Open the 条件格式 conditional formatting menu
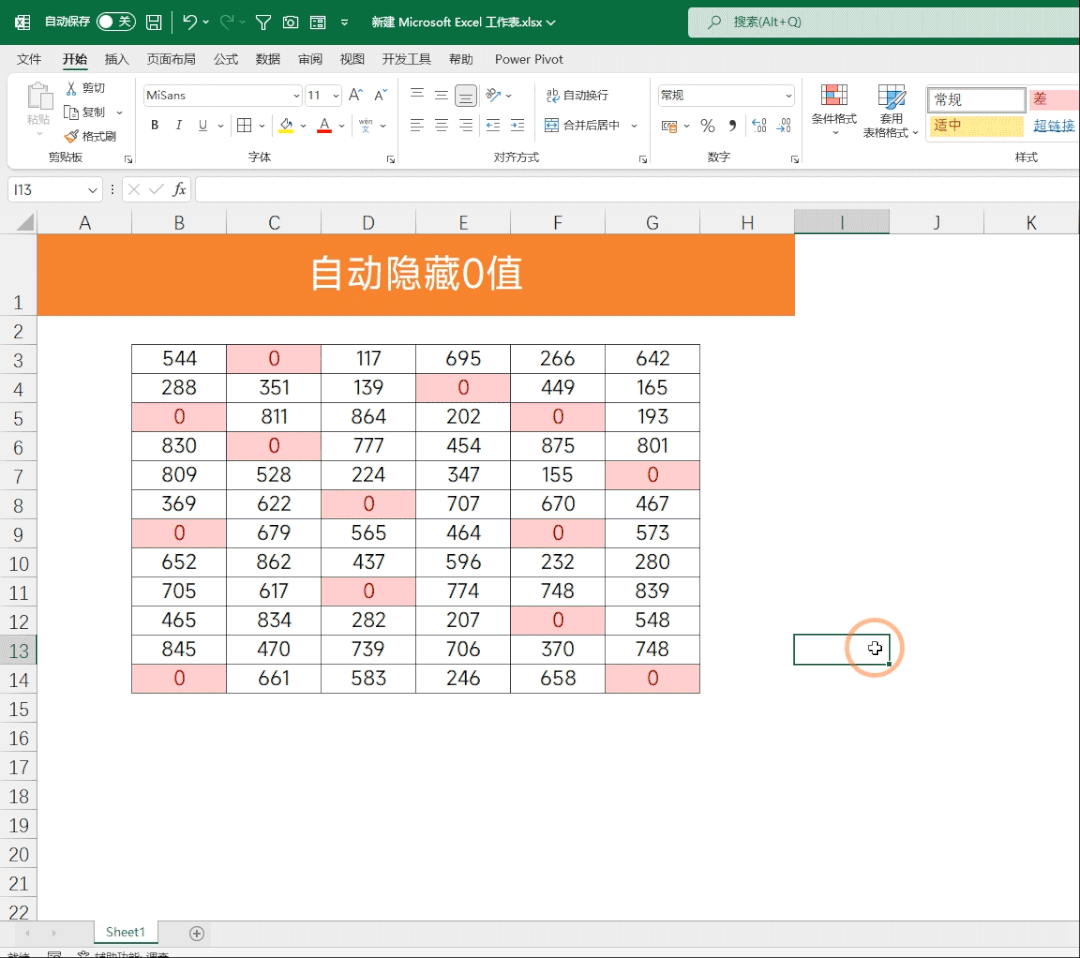This screenshot has width=1080, height=958. (834, 110)
